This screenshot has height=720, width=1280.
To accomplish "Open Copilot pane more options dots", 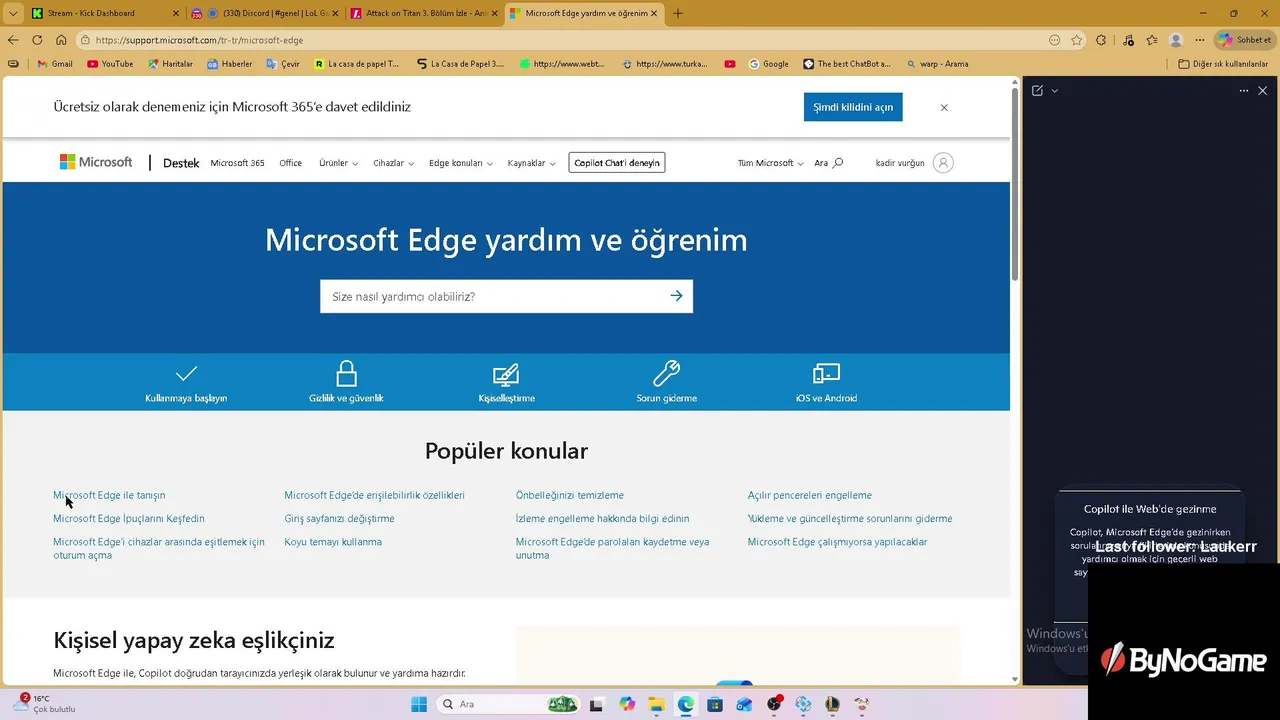I will coord(1244,90).
